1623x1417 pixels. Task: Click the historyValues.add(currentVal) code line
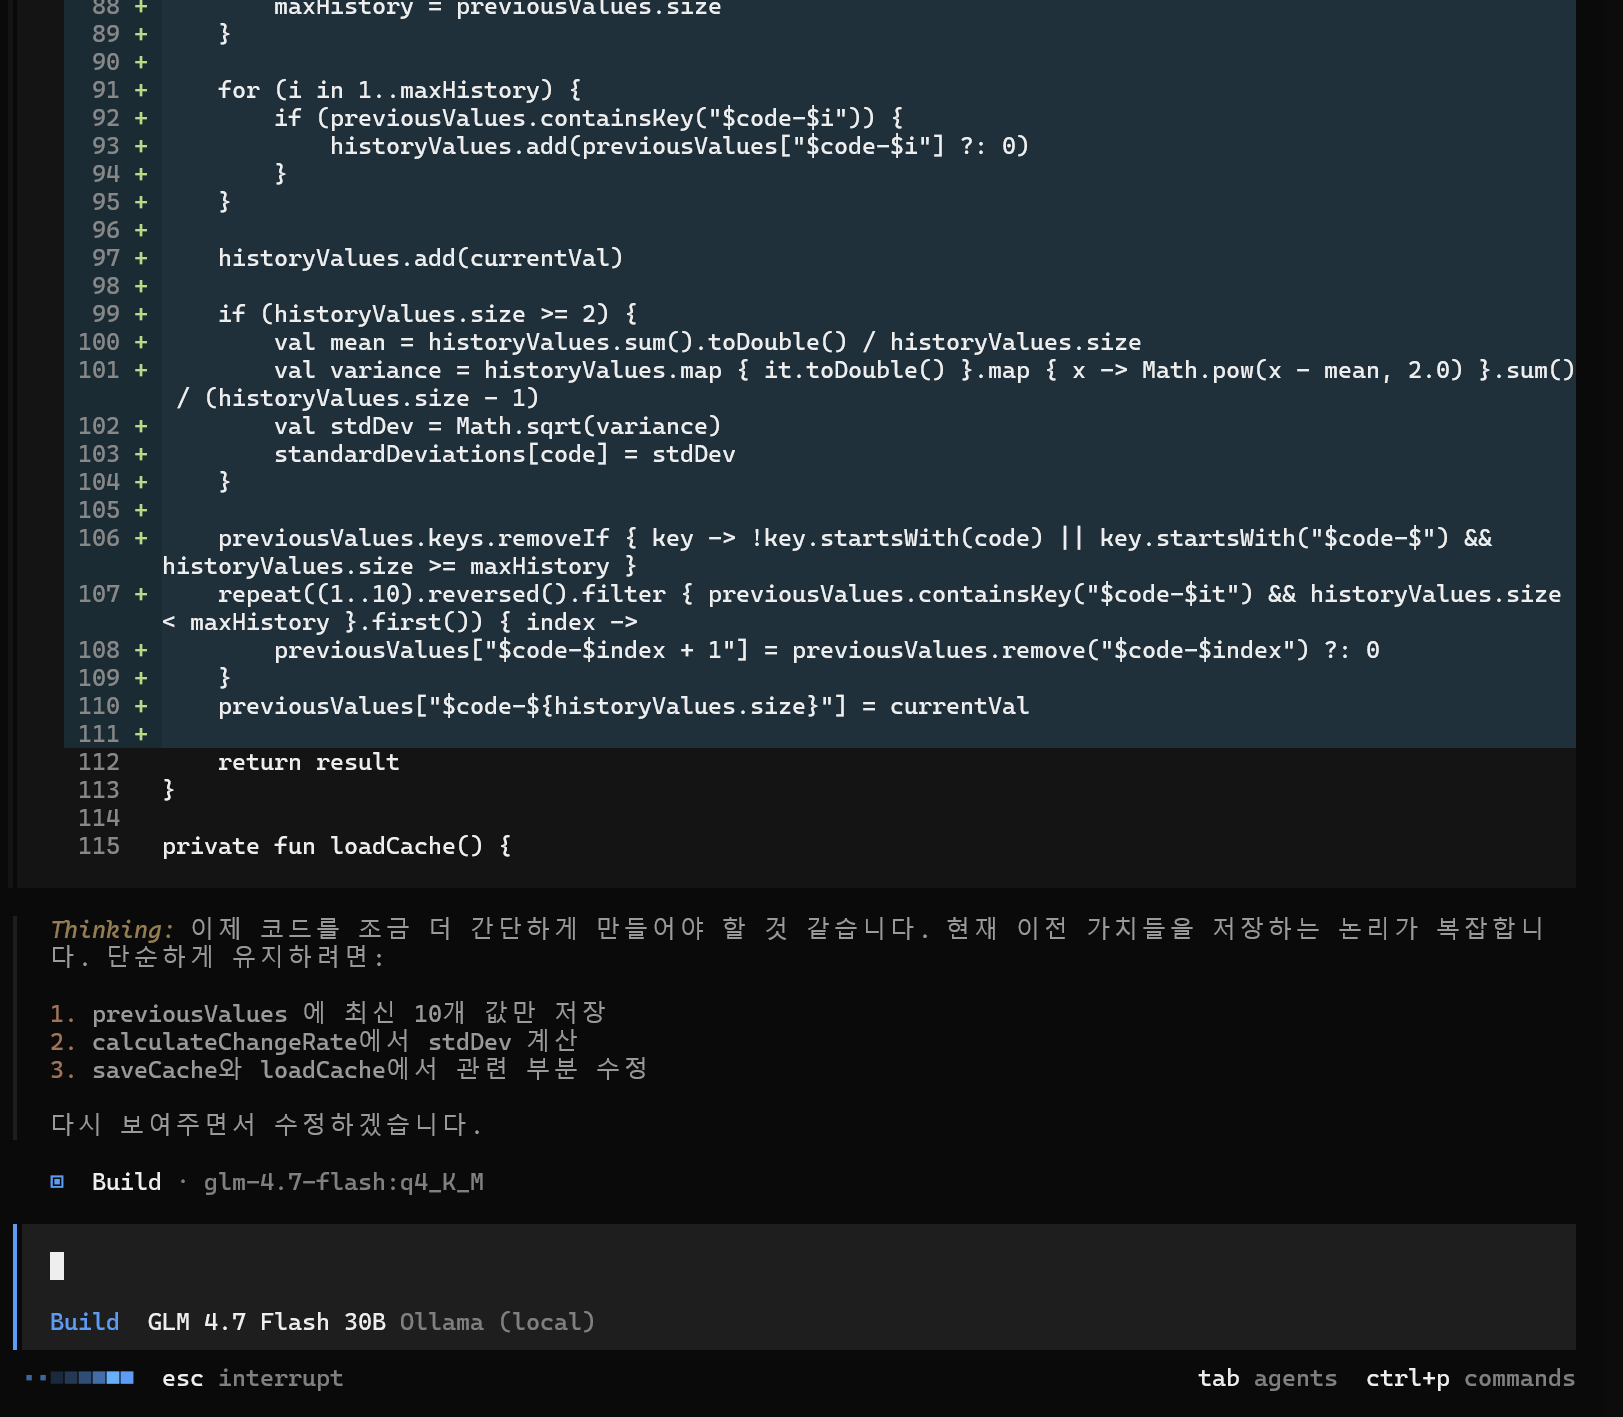click(420, 258)
